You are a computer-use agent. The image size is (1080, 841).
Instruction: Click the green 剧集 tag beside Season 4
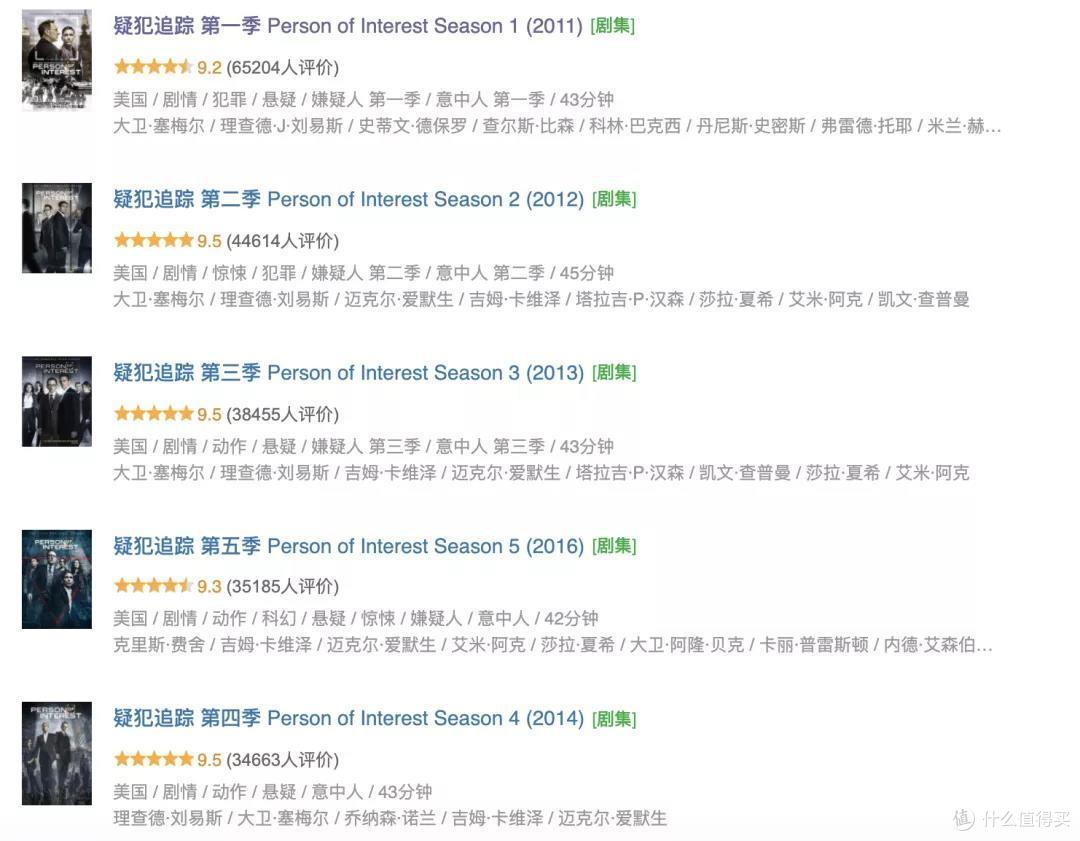614,719
